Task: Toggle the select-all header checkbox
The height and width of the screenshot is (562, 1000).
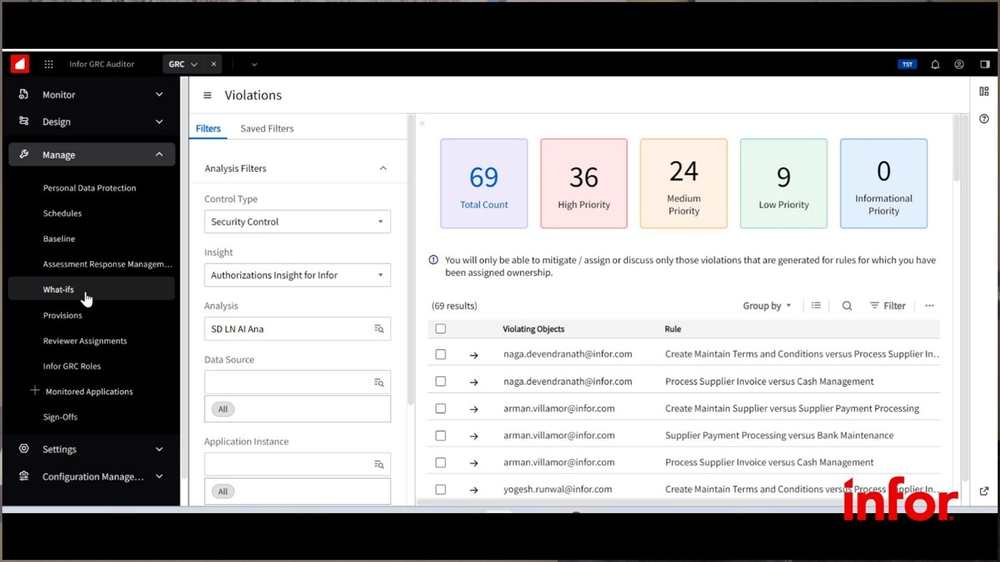Action: (x=441, y=329)
